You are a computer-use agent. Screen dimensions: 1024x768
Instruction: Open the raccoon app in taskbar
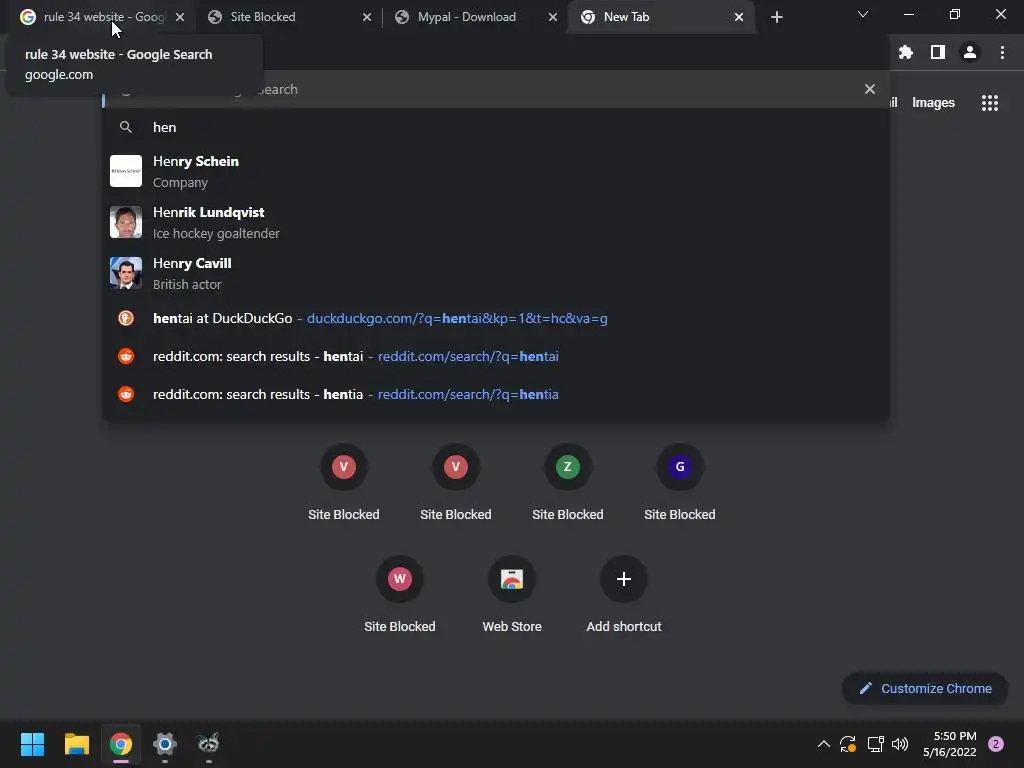208,744
